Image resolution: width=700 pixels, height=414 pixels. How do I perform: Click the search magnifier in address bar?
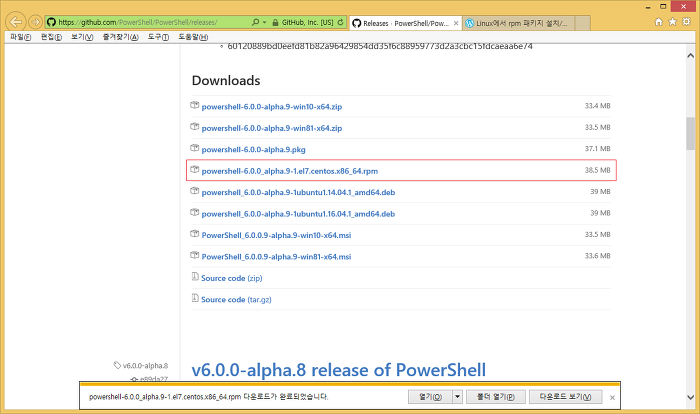pos(255,22)
